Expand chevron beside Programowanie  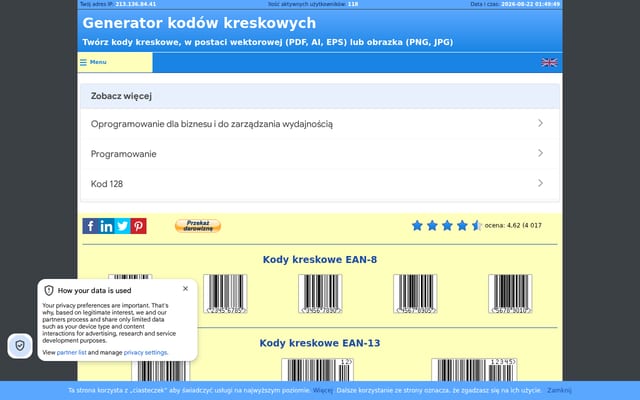[540, 153]
